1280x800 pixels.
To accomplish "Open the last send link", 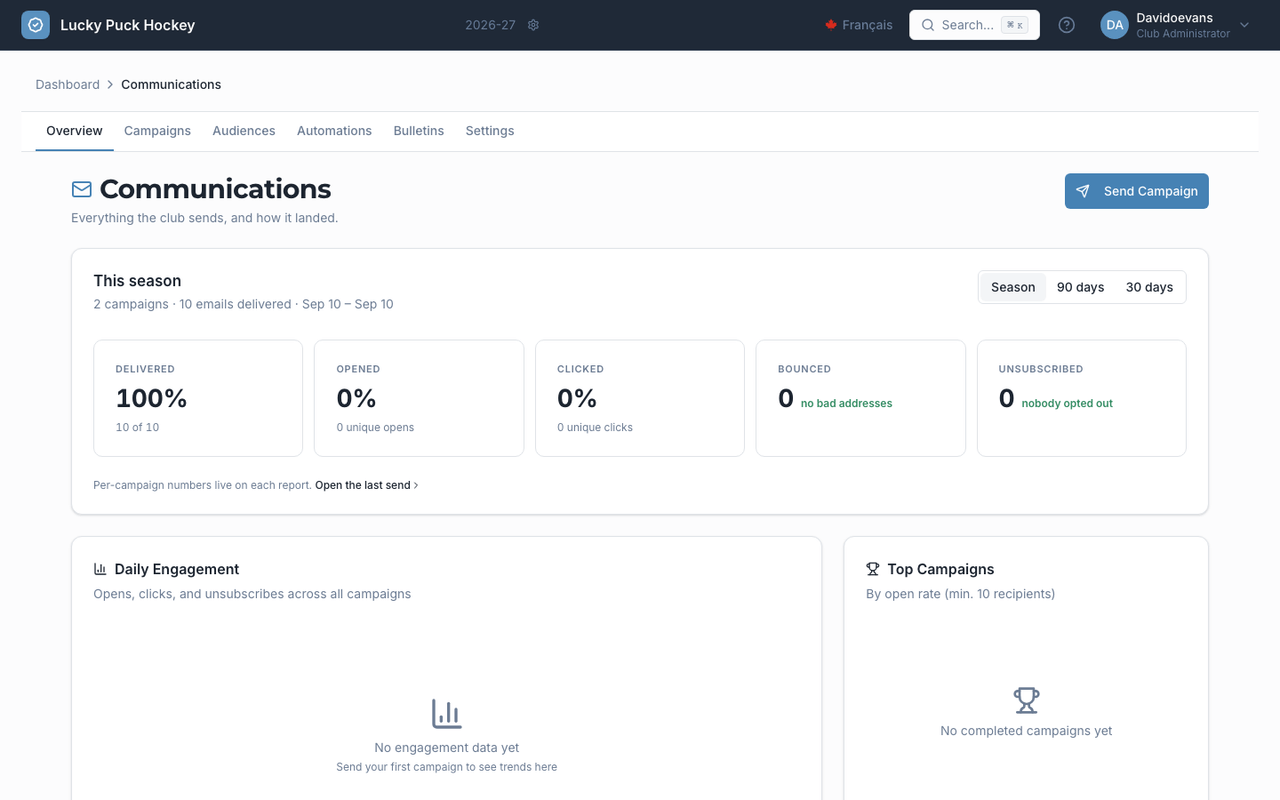I will pos(366,485).
